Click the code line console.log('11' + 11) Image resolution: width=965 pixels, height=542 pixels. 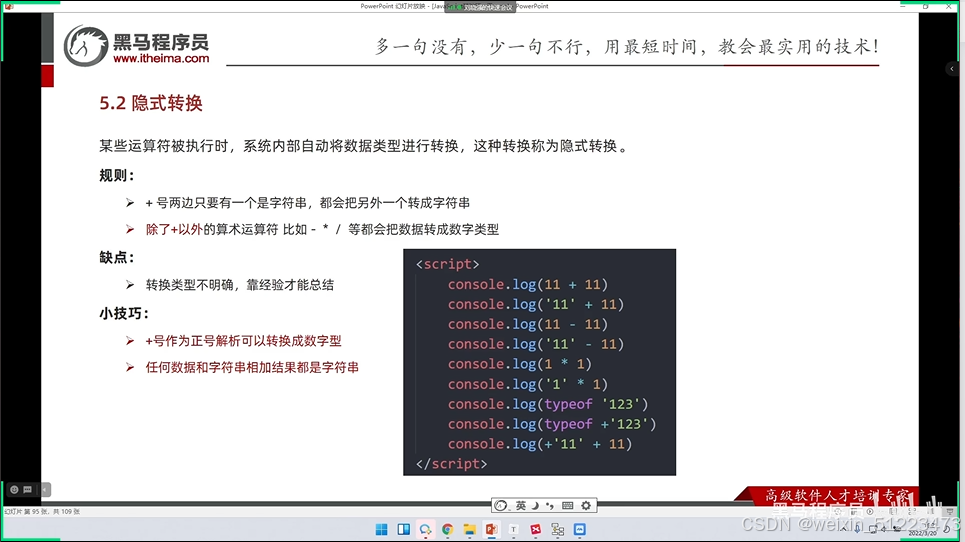point(535,305)
